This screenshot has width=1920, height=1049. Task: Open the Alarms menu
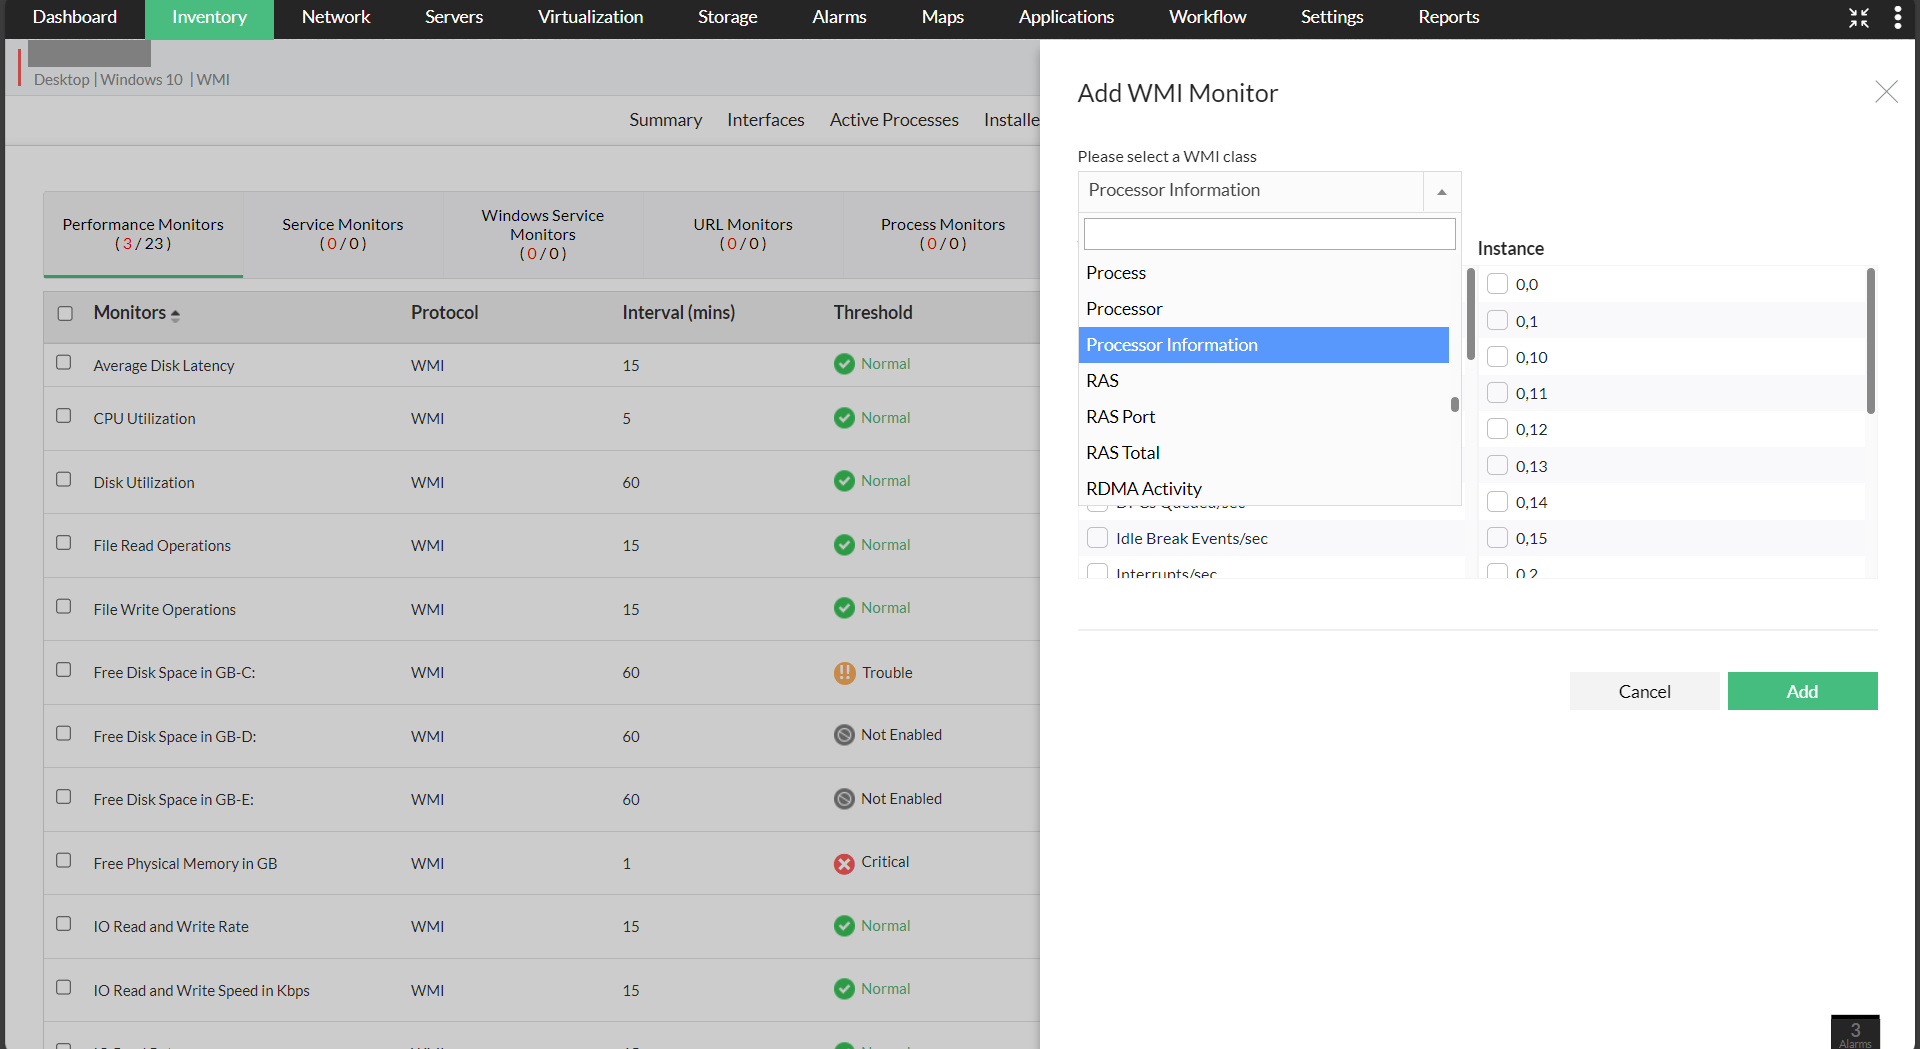pyautogui.click(x=839, y=17)
